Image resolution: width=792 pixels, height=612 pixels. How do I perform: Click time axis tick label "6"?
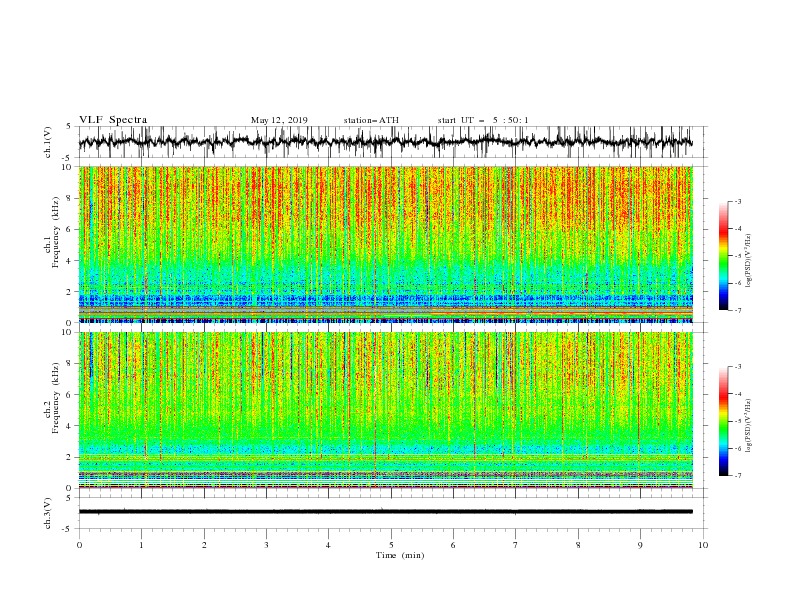[x=453, y=545]
